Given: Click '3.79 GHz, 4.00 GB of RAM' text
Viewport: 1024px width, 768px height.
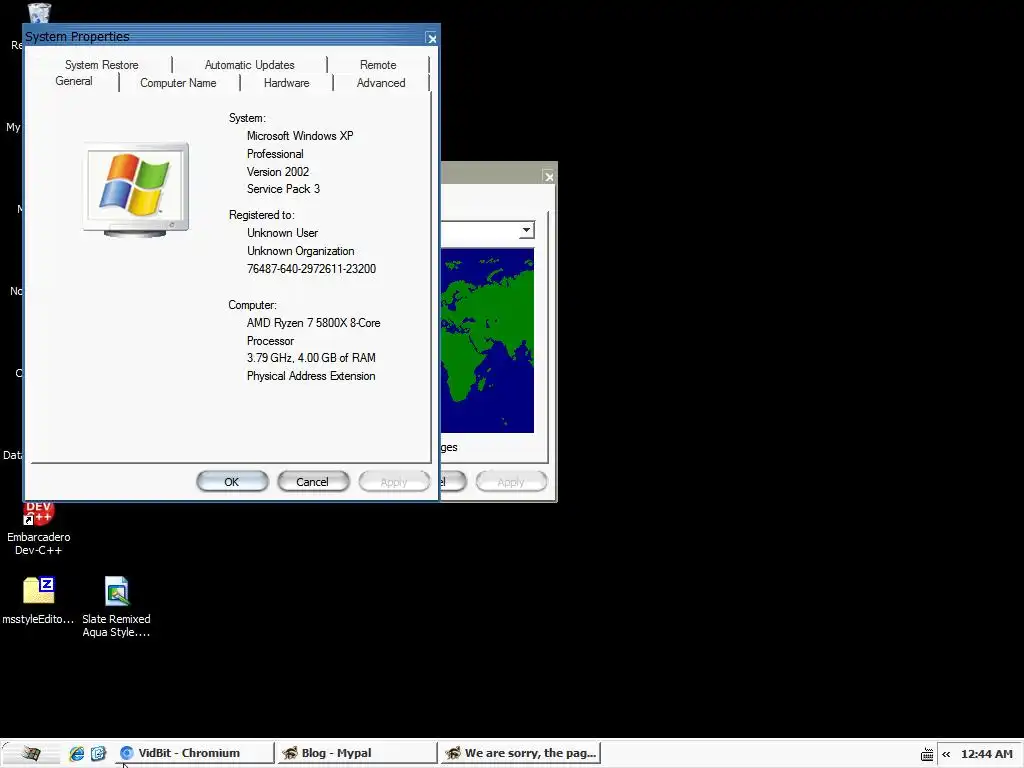Looking at the screenshot, I should pyautogui.click(x=311, y=358).
